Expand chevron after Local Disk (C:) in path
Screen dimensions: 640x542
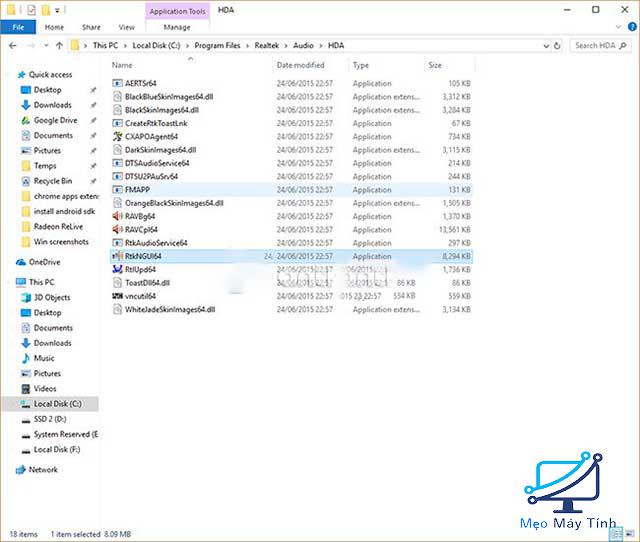tap(187, 46)
